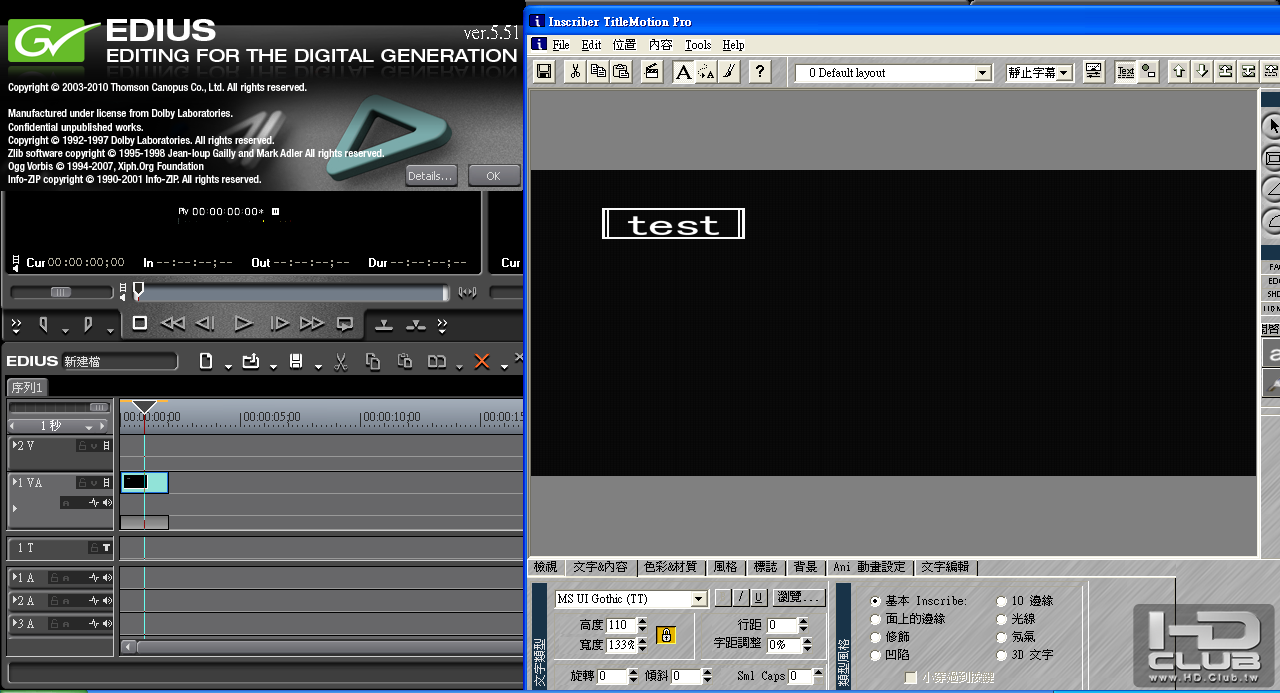Click the monitor preview icon in TitleMotion toolbar
This screenshot has width=1280, height=693.
1093,72
